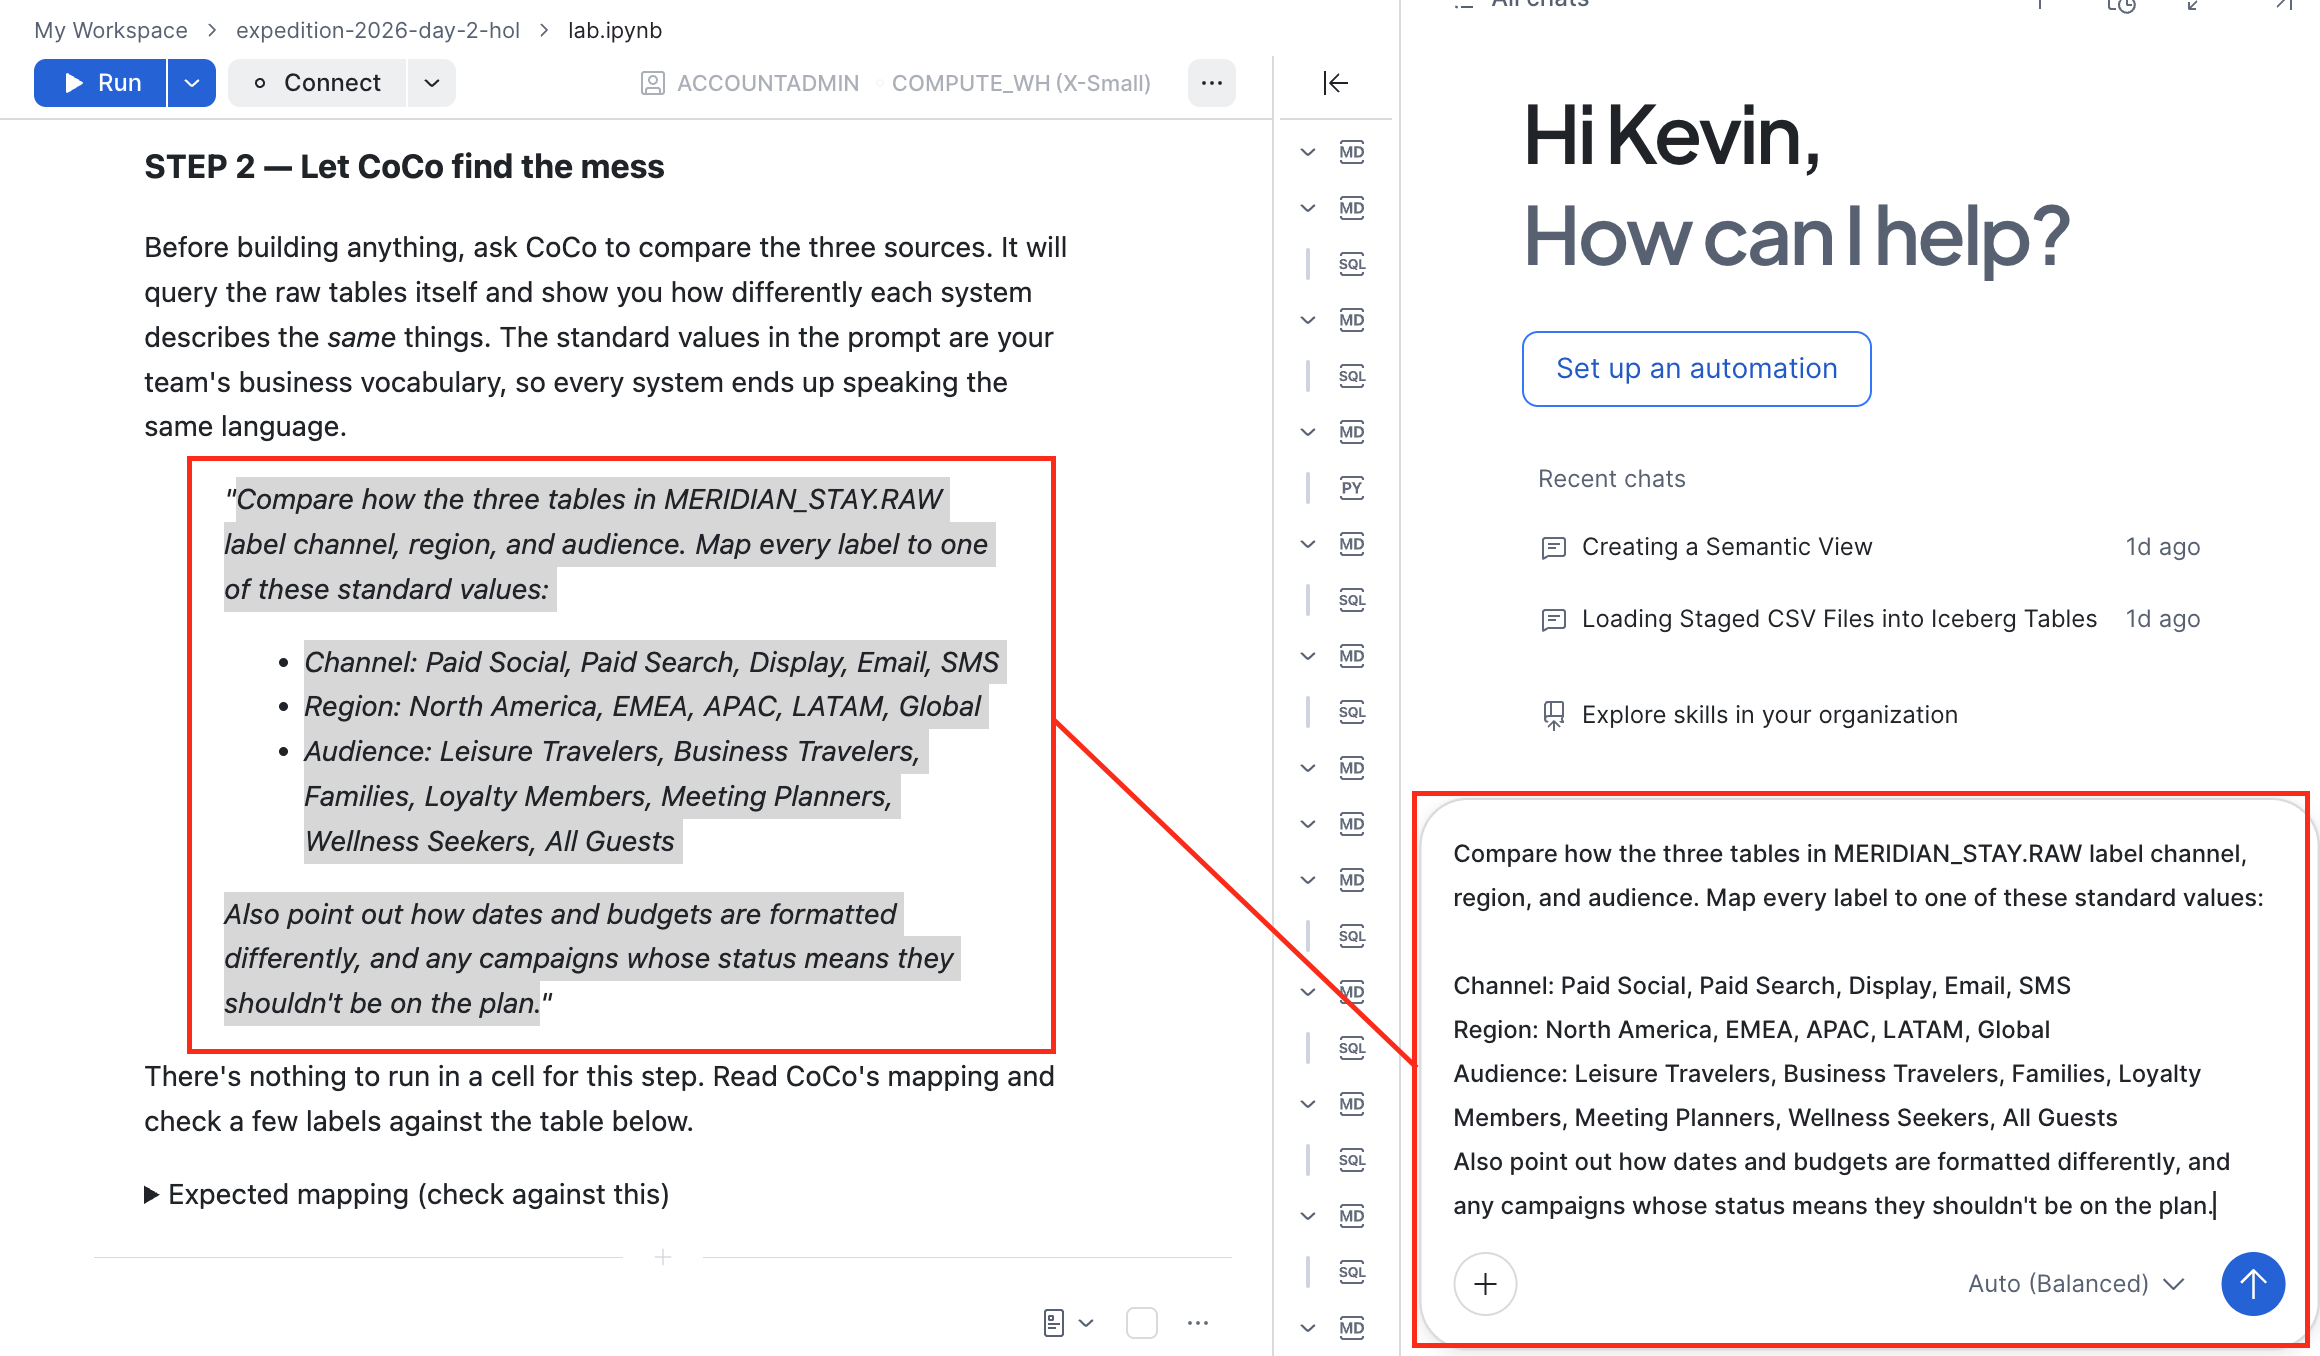The image size is (2320, 1356).
Task: Open the Loading Staged CSV Files chat
Action: [x=1839, y=619]
